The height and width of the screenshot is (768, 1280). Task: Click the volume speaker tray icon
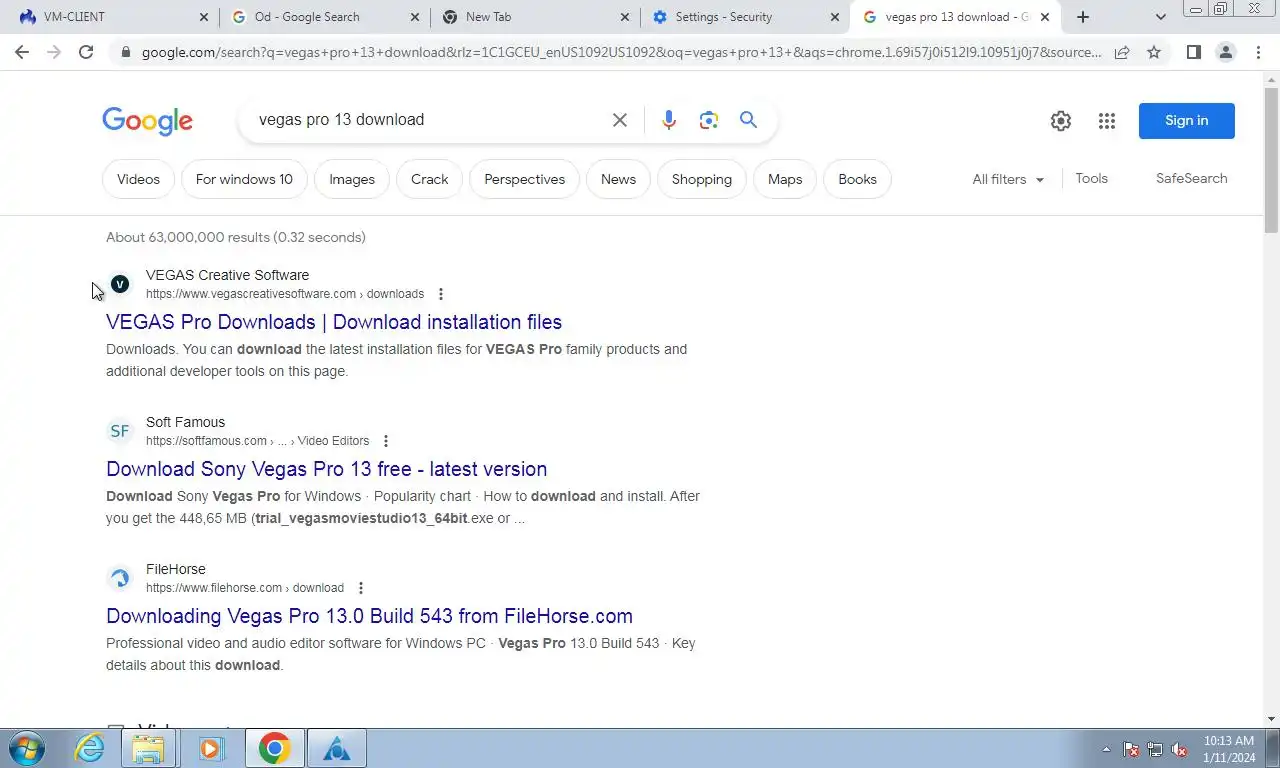point(1179,749)
